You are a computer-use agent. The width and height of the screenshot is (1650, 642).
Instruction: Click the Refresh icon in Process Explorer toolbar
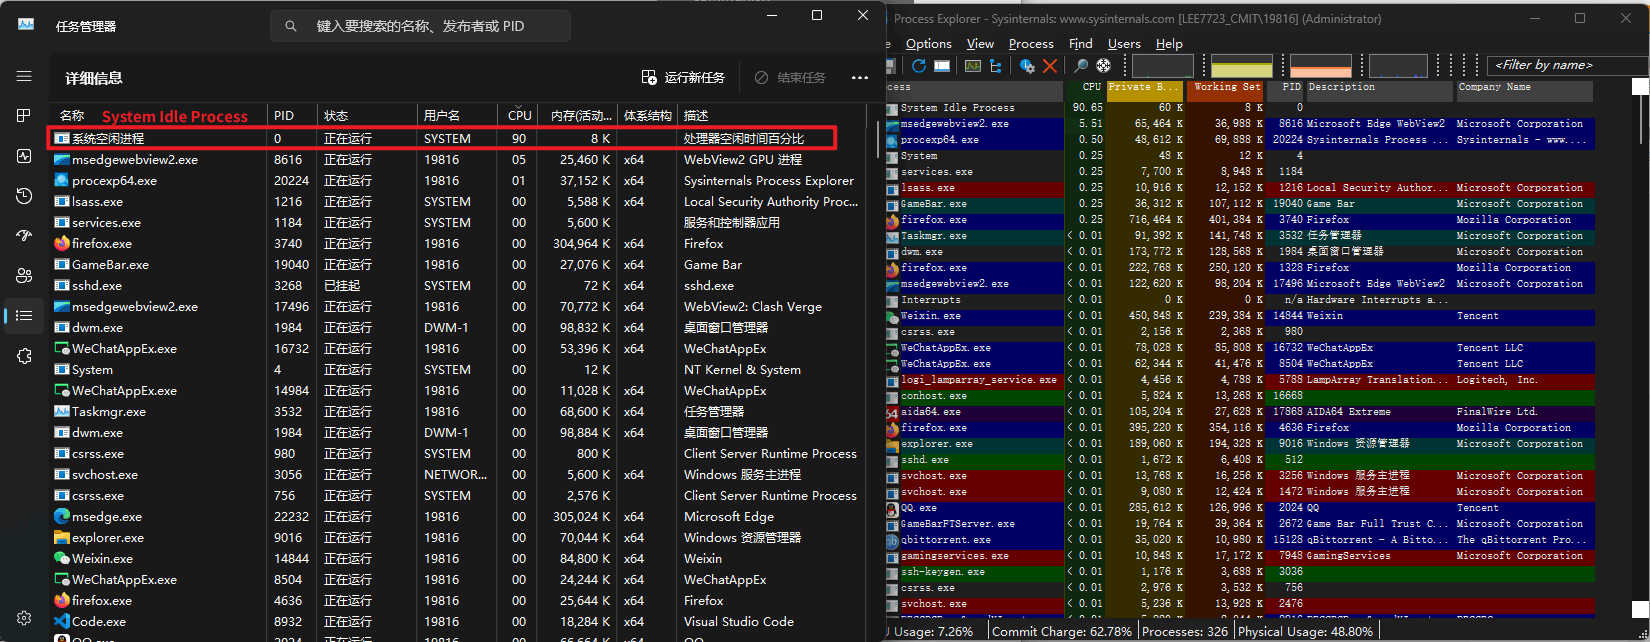click(x=919, y=66)
